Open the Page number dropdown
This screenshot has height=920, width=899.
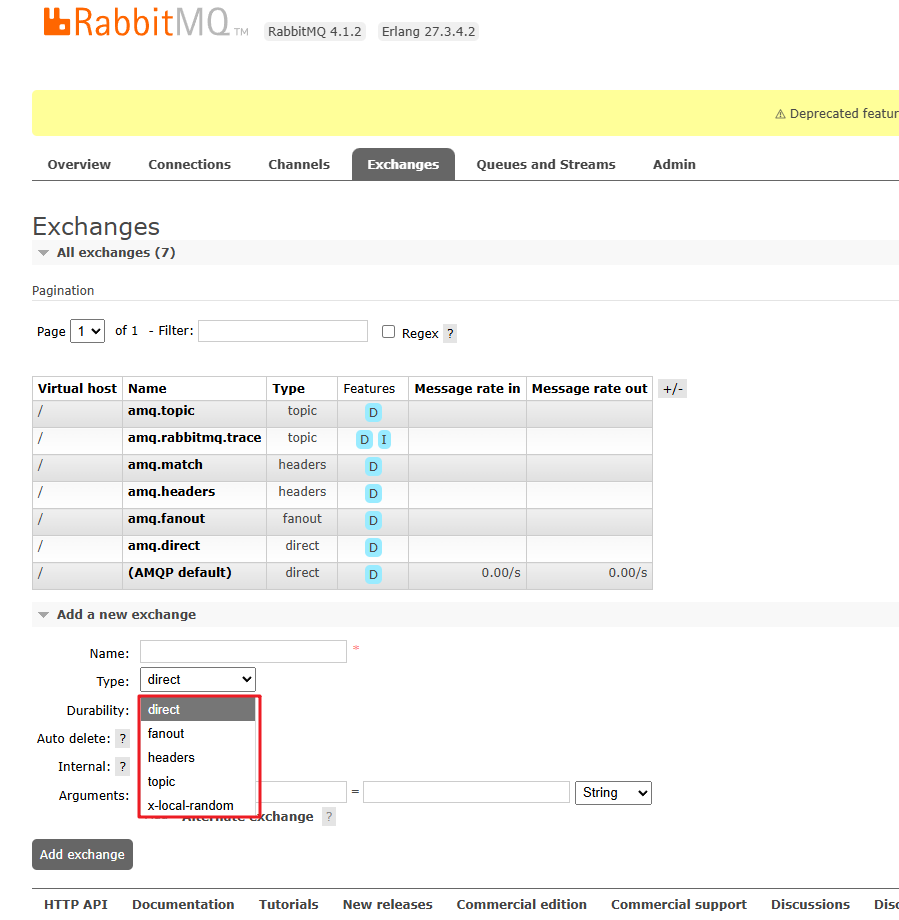87,331
